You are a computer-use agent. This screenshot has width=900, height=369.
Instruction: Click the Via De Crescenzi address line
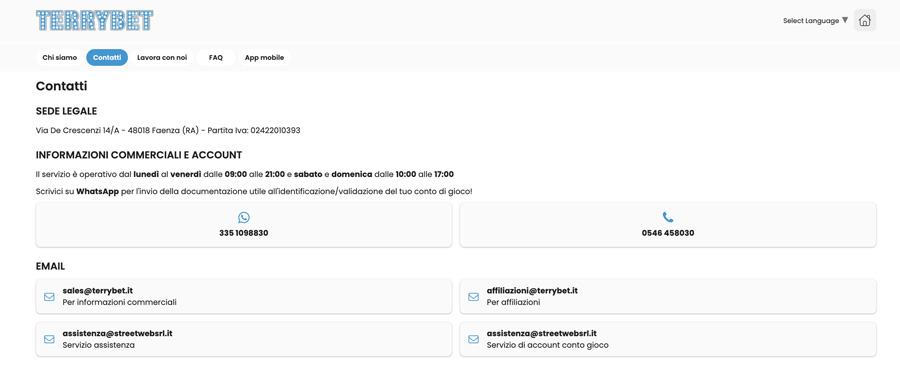coord(168,130)
